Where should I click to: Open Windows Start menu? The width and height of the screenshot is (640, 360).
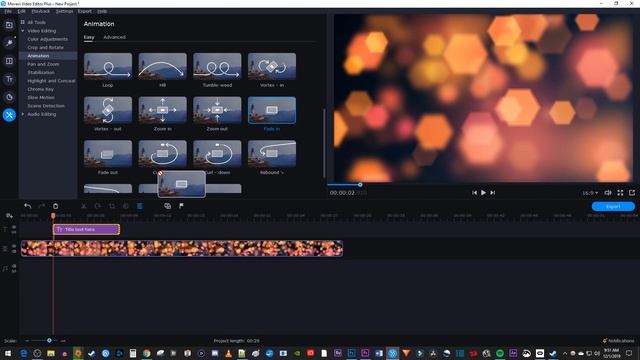[x=7, y=353]
